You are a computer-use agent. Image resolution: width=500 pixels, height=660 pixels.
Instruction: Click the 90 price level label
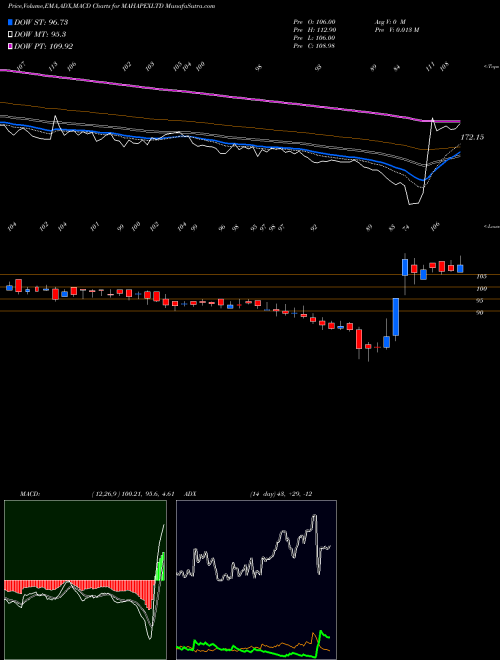point(480,312)
